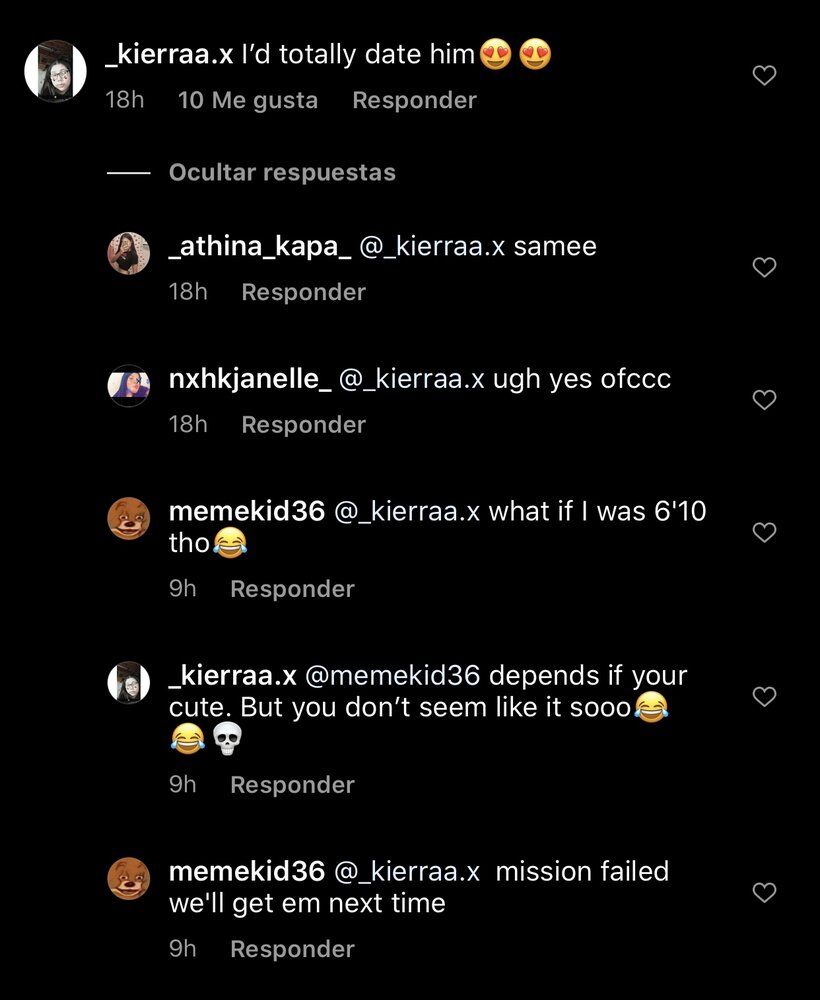820x1000 pixels.
Task: Heart _kierraa.x's 'depends if your cute' reply
Action: pyautogui.click(x=765, y=696)
